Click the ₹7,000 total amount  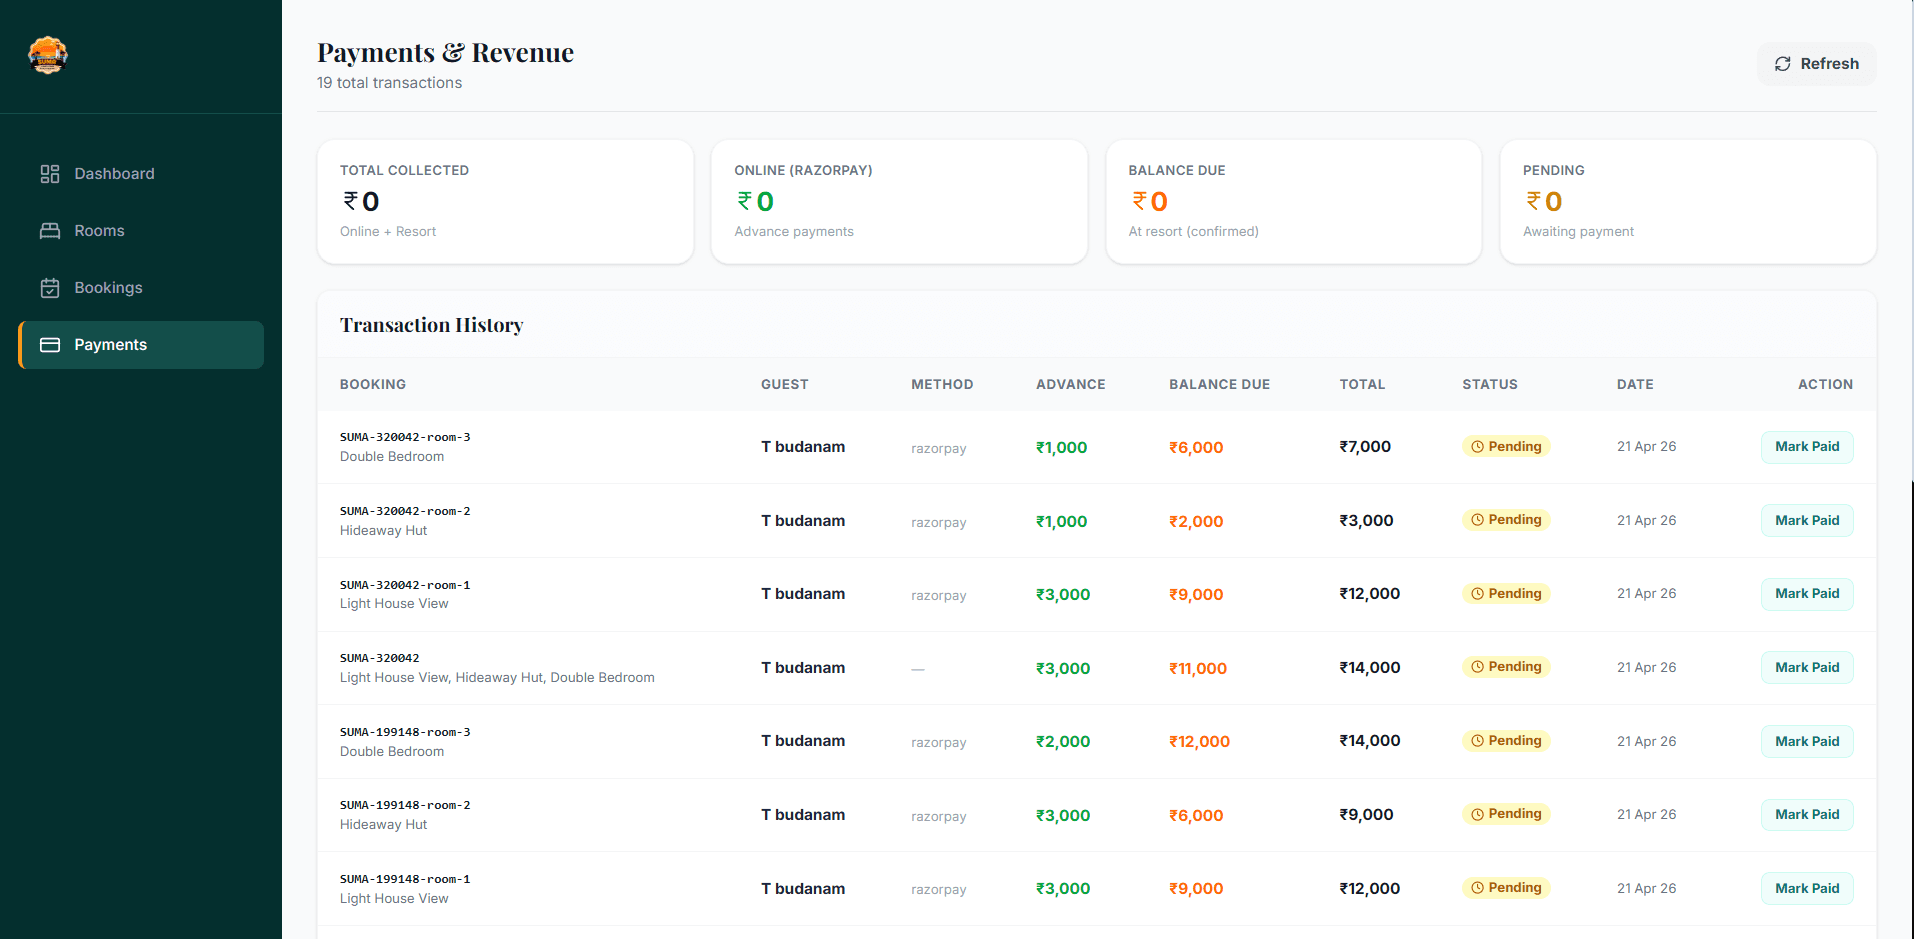[x=1365, y=447]
